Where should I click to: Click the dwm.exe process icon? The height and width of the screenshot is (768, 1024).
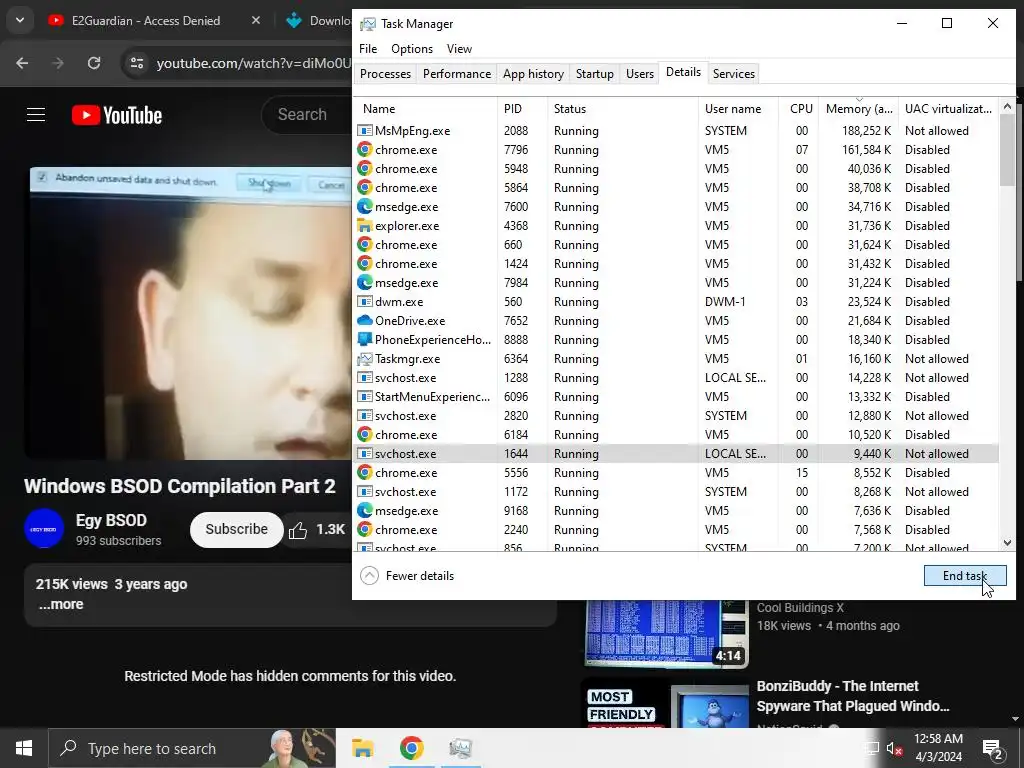pyautogui.click(x=364, y=302)
